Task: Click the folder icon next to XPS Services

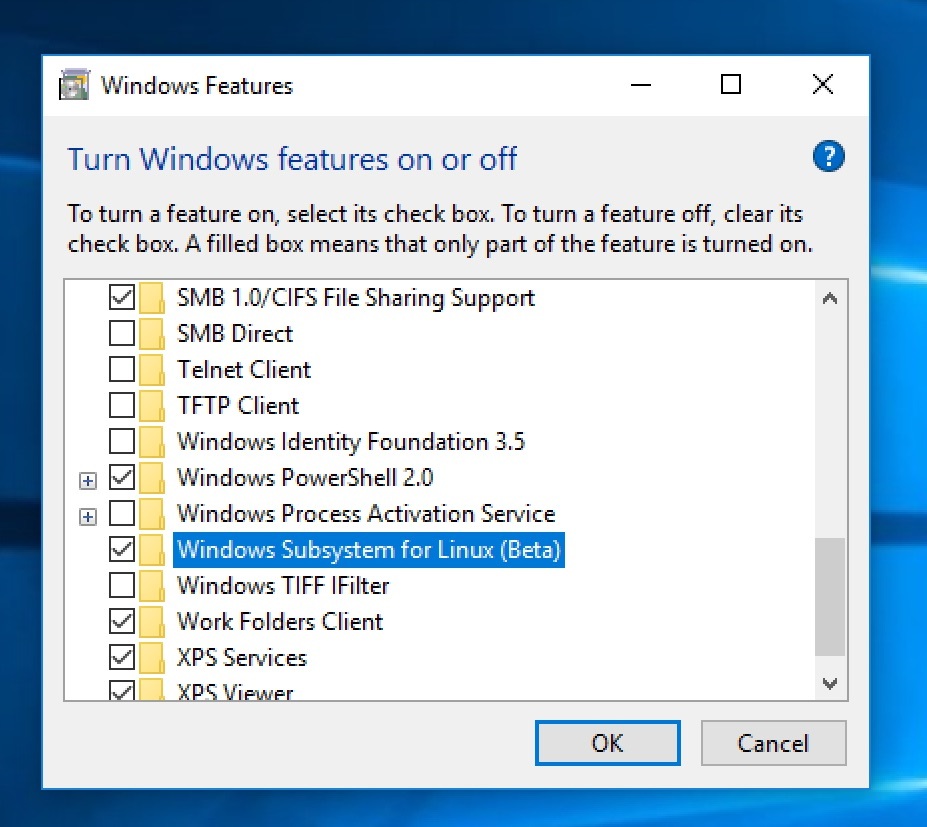Action: tap(154, 657)
